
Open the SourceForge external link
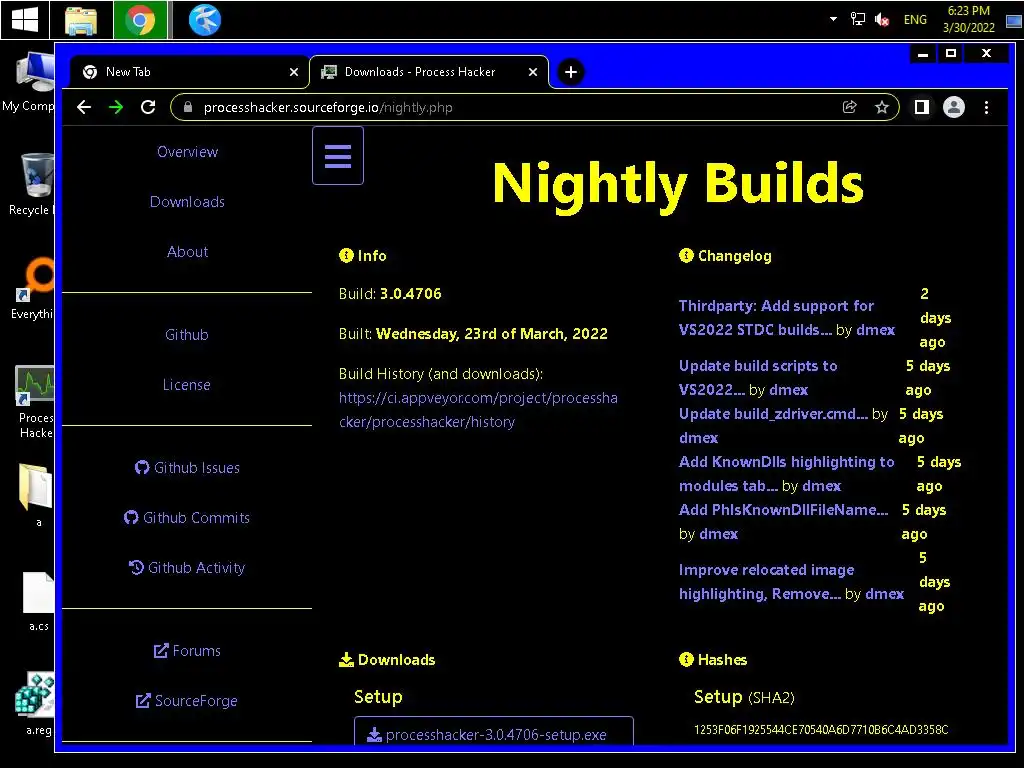pyautogui.click(x=187, y=701)
